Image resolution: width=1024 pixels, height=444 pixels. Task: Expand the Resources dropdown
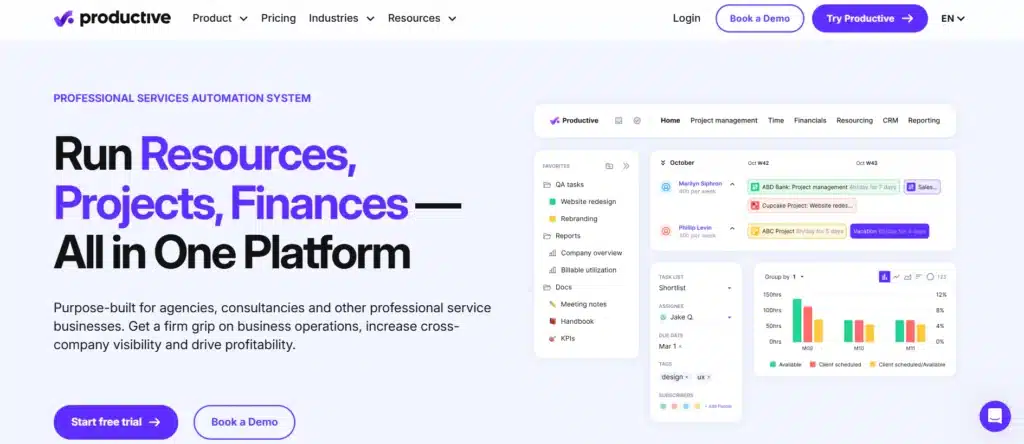click(x=422, y=18)
